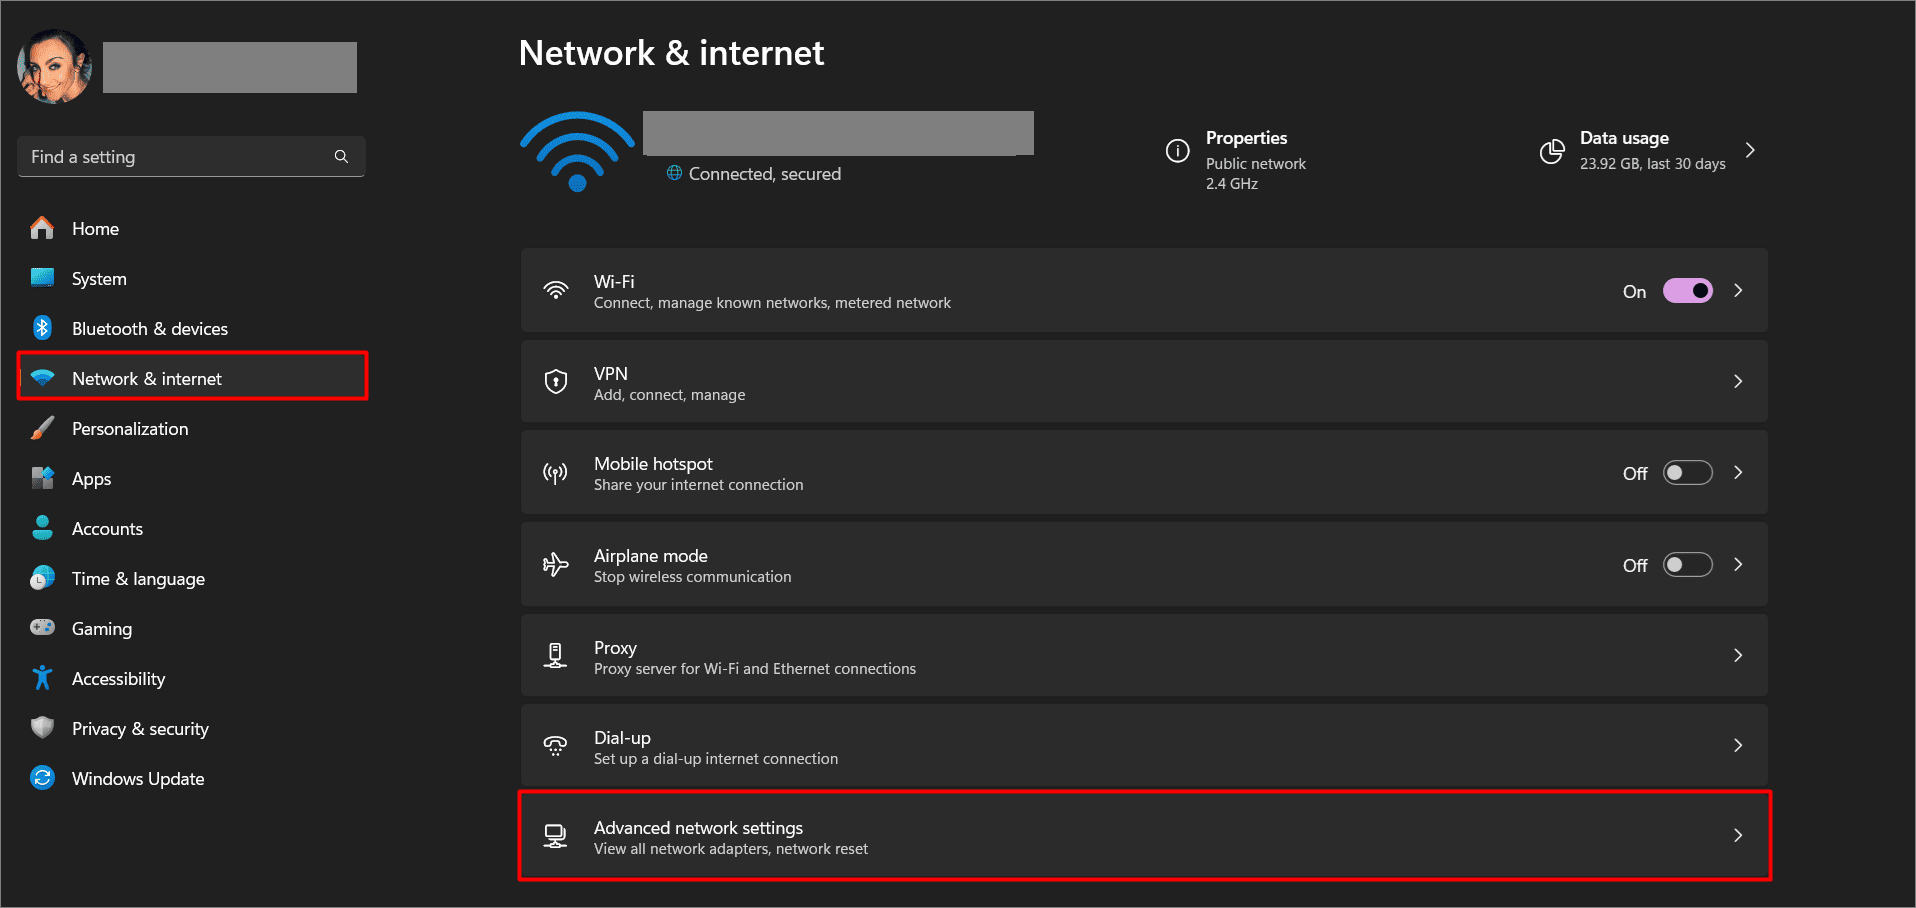Open Proxy server settings for Wi-Fi
The image size is (1916, 908).
pyautogui.click(x=1000, y=655)
